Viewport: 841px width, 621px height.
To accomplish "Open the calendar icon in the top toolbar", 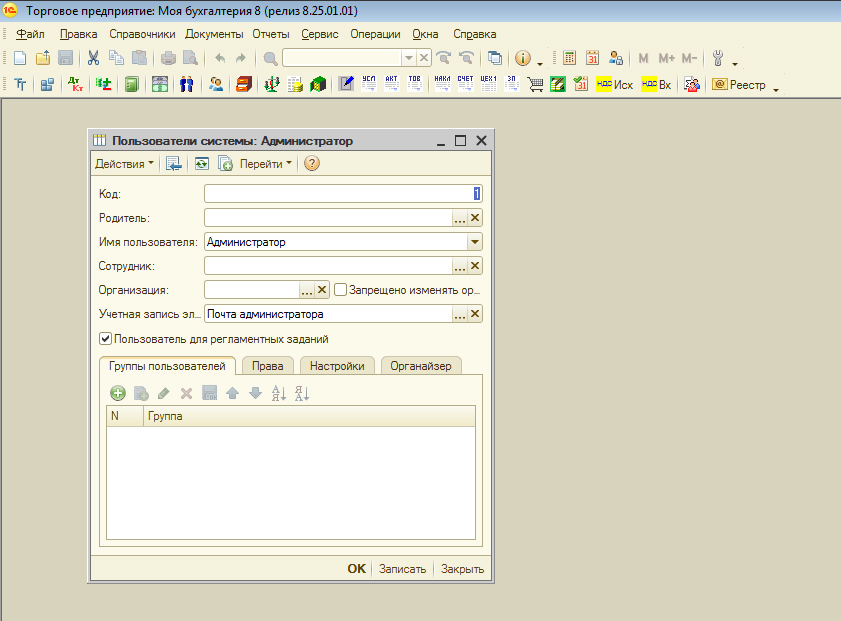I will 593,58.
